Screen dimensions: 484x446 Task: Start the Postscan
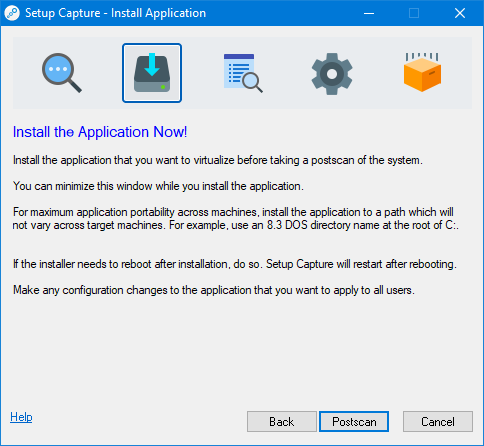(x=354, y=422)
